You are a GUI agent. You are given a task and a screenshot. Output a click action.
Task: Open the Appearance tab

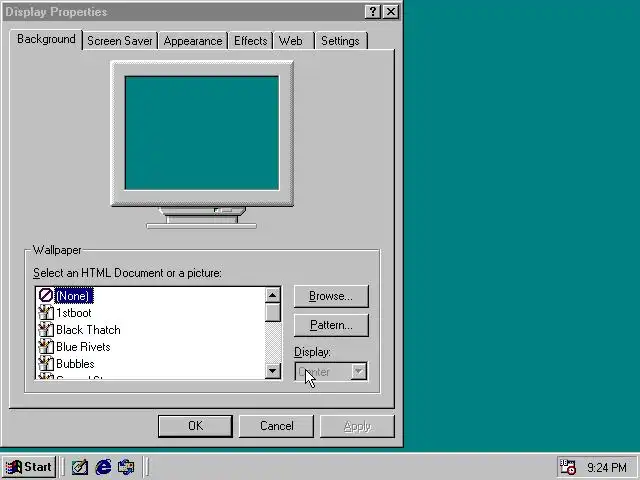pyautogui.click(x=193, y=41)
